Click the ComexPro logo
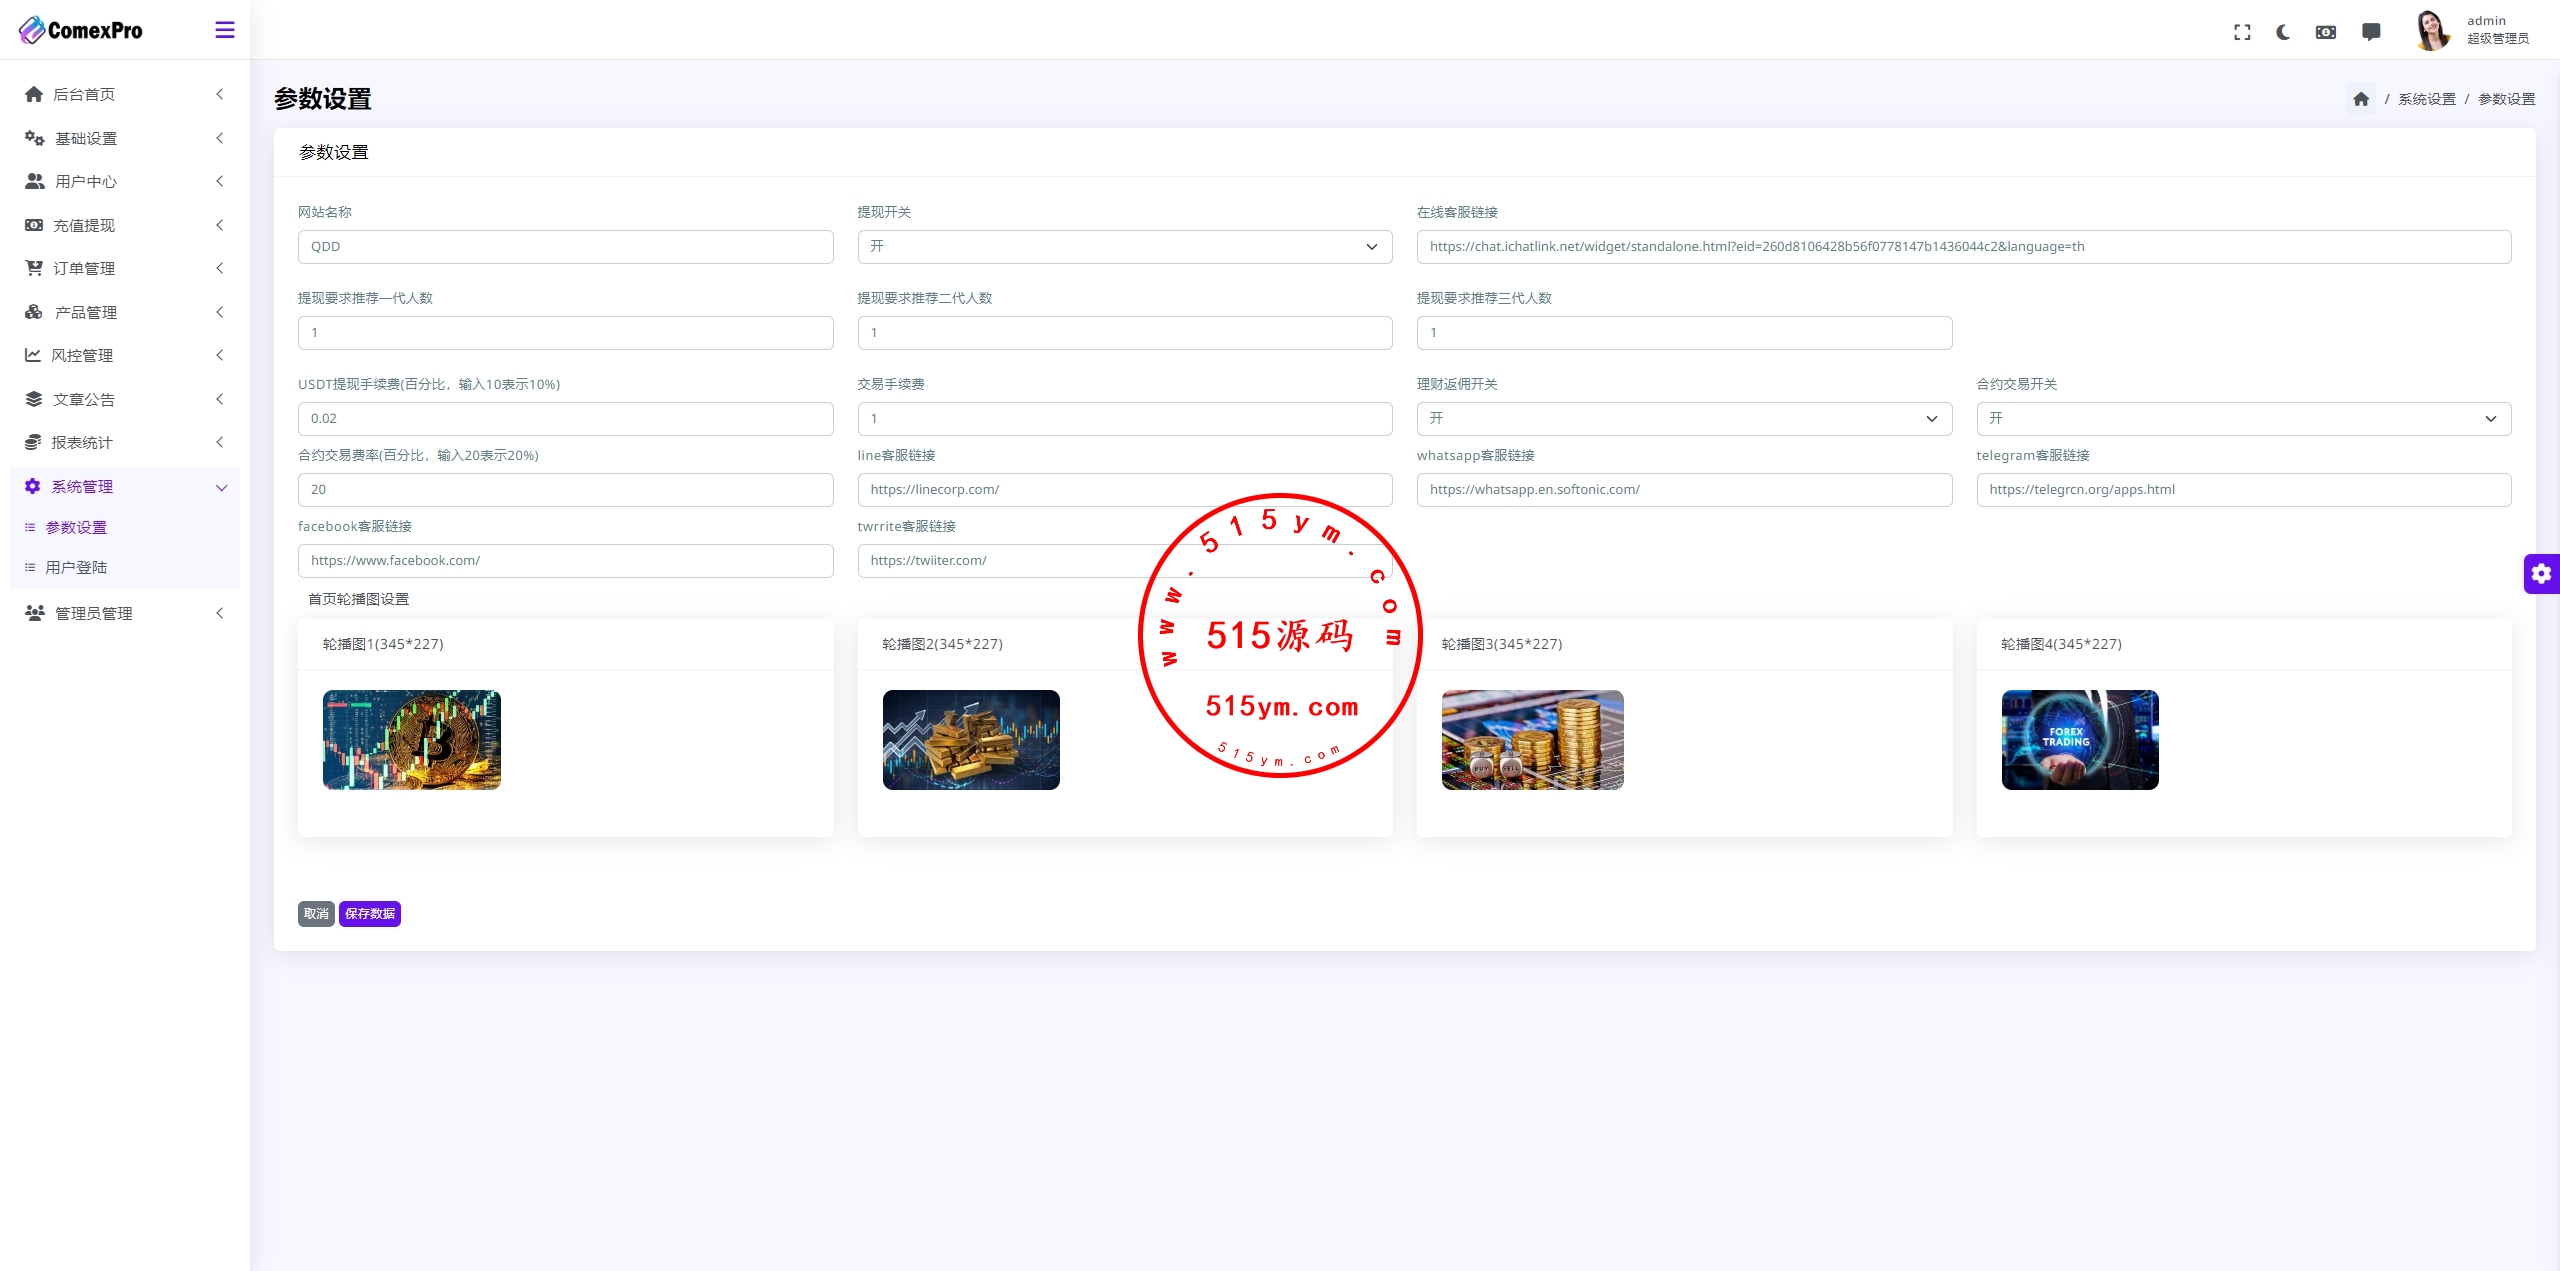This screenshot has width=2560, height=1271. [x=80, y=30]
